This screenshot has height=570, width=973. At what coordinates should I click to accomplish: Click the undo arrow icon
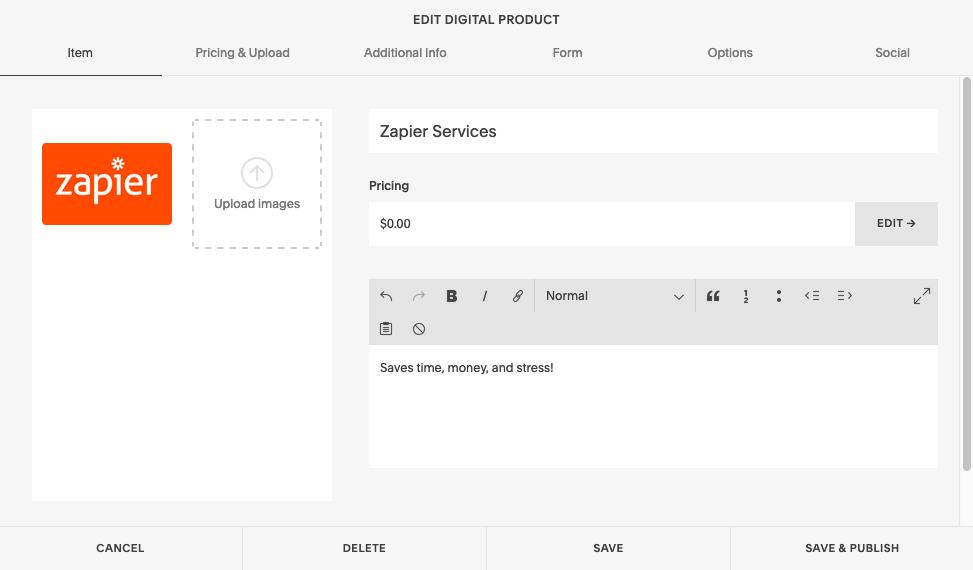386,296
